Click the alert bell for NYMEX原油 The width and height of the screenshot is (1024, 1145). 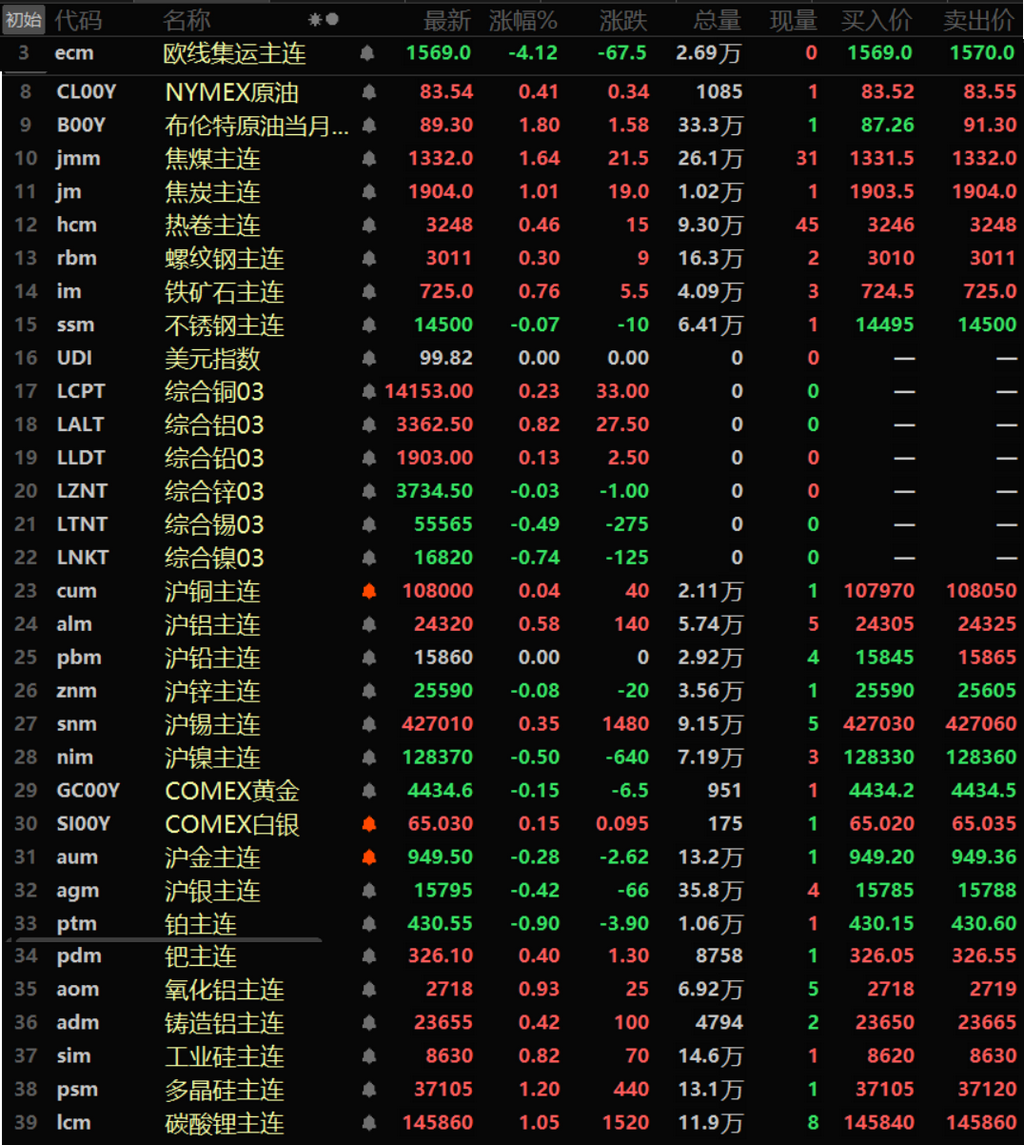pos(370,92)
